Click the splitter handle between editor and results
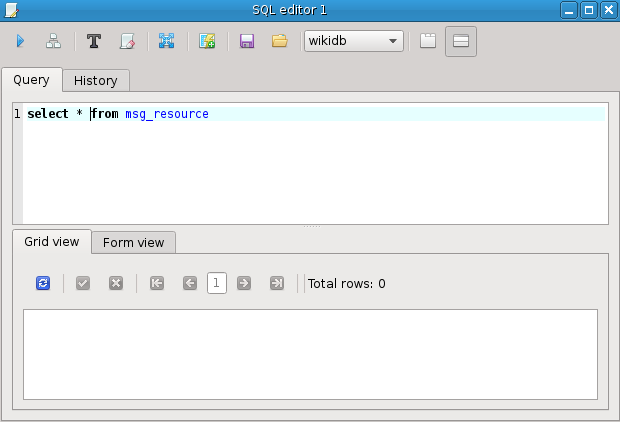This screenshot has height=422, width=620. (312, 227)
